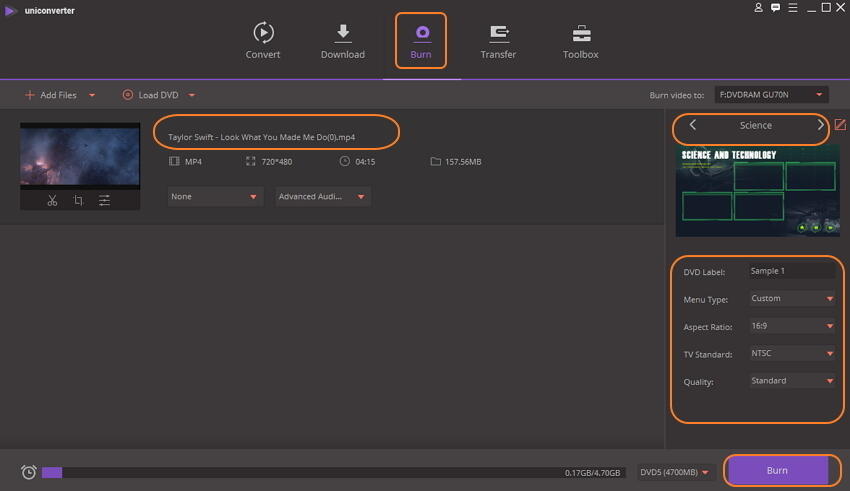
Task: Click the Add Files button
Action: [x=51, y=95]
